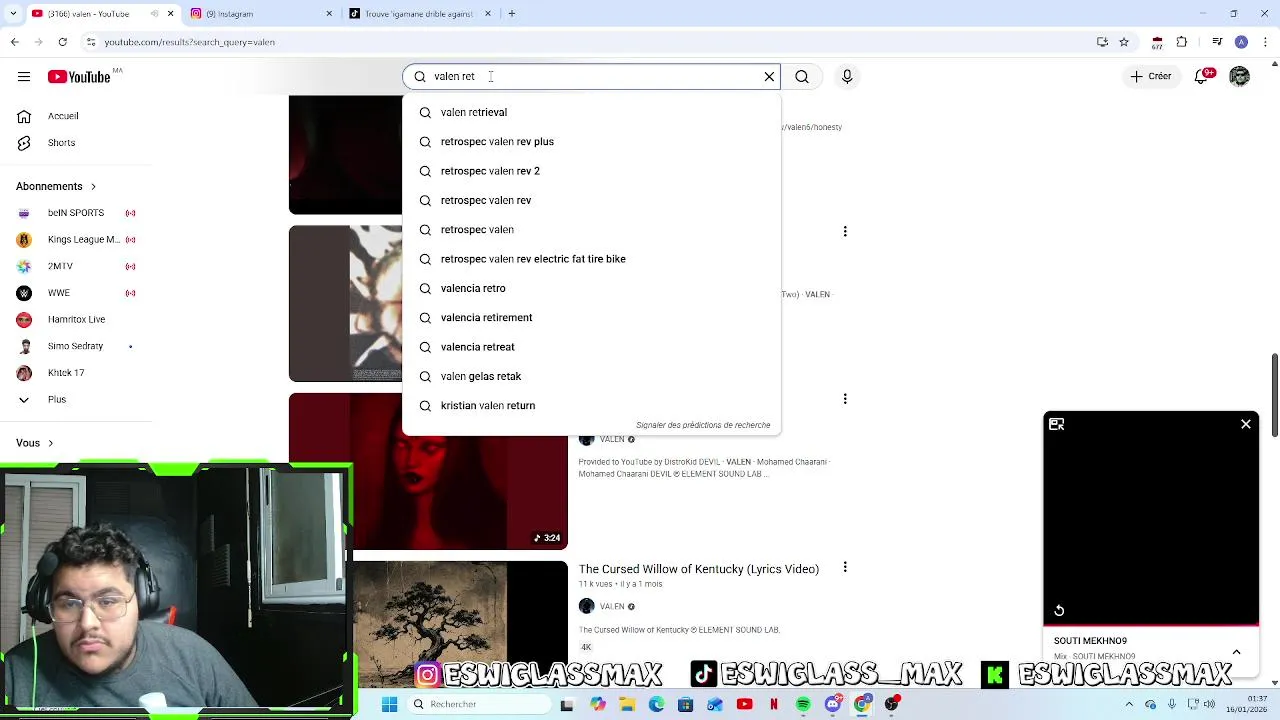Click 'Signaler des prédictions de recherche' link
Image resolution: width=1280 pixels, height=720 pixels.
[703, 425]
